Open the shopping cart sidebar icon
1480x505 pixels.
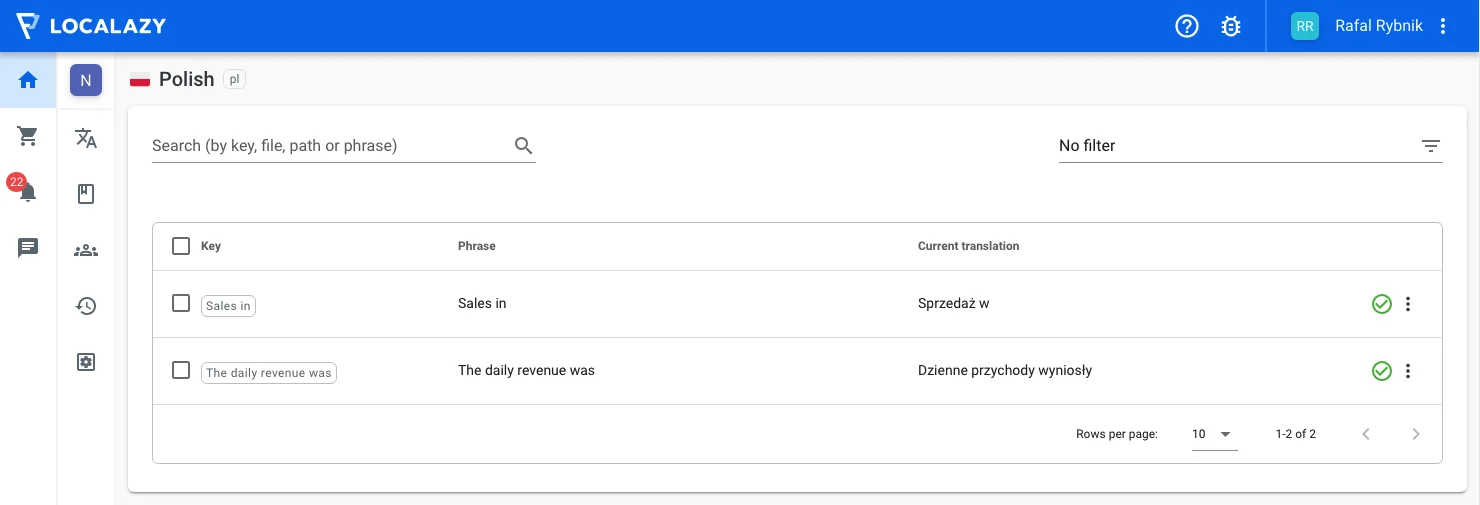(x=28, y=136)
